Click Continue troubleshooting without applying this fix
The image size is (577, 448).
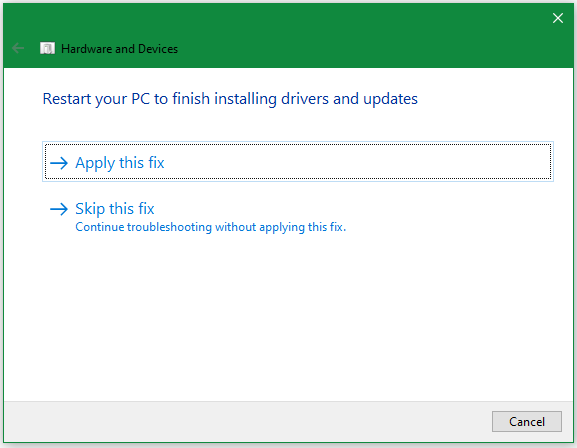(210, 227)
